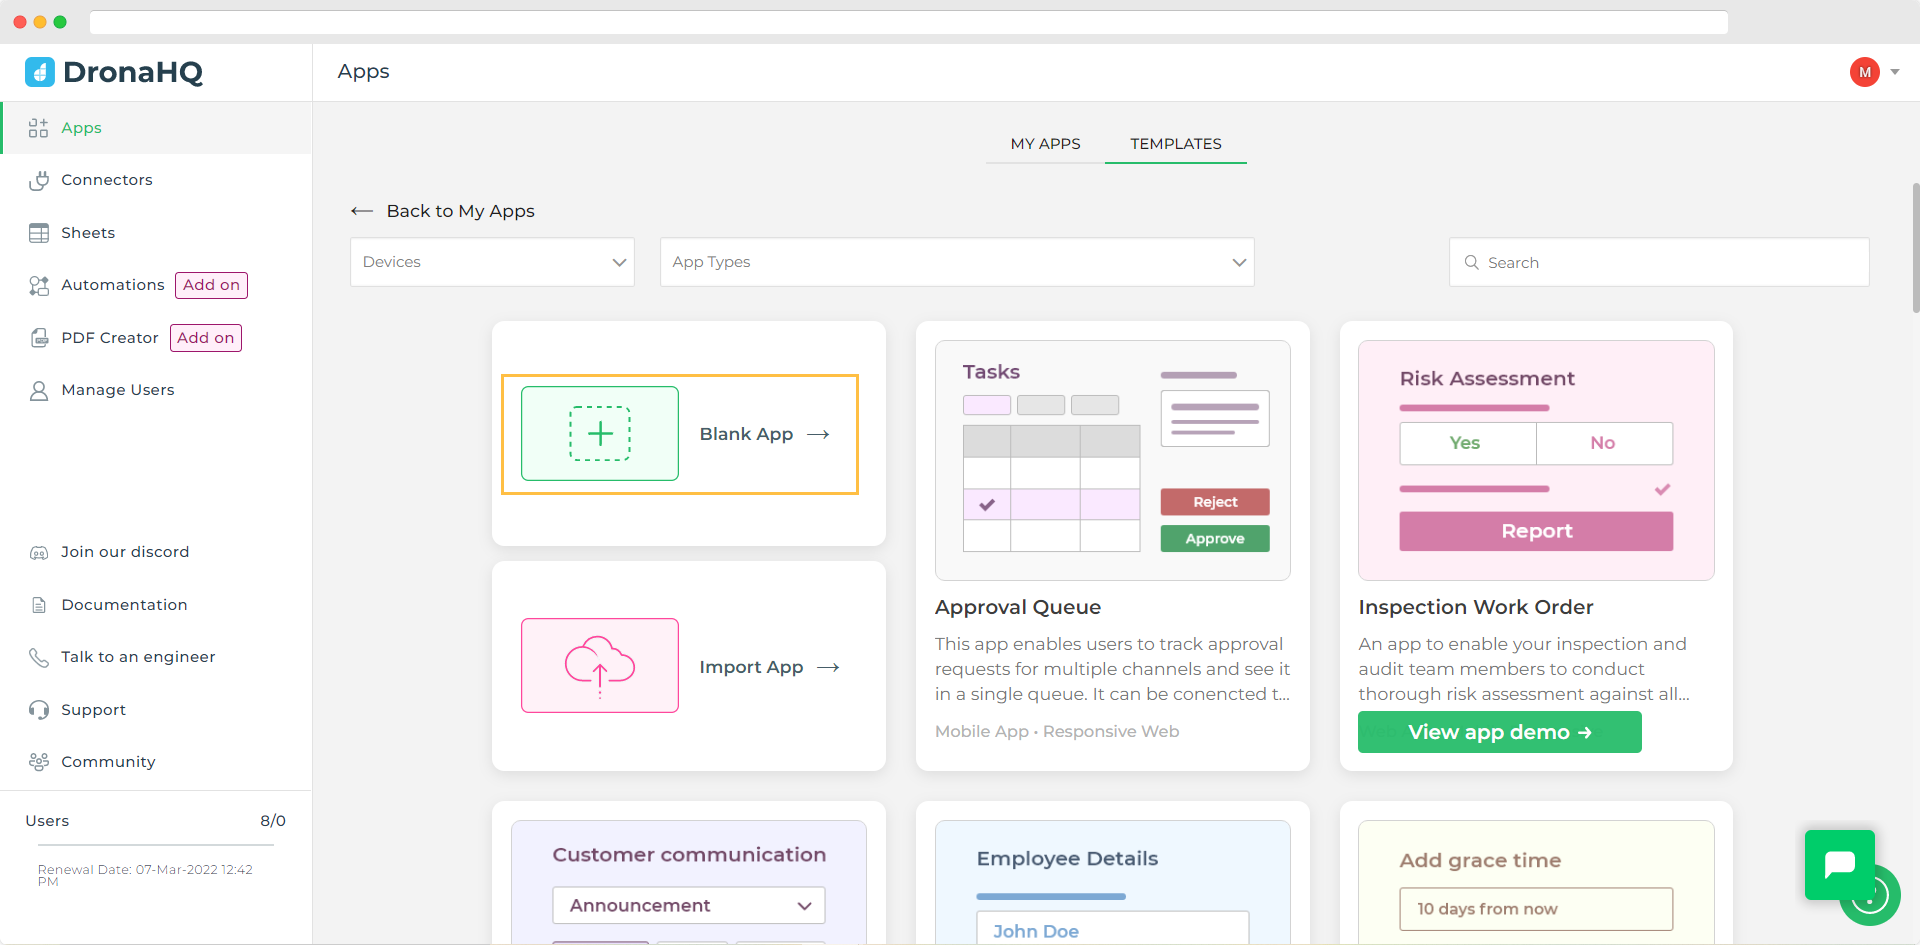1920x945 pixels.
Task: Expand the user account menu arrow
Action: (x=1895, y=72)
